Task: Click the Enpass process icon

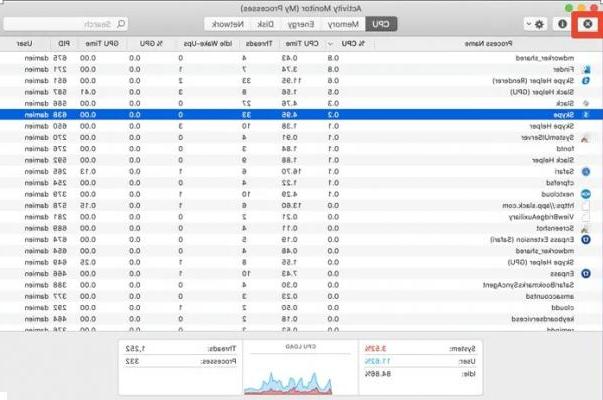Action: pyautogui.click(x=586, y=274)
